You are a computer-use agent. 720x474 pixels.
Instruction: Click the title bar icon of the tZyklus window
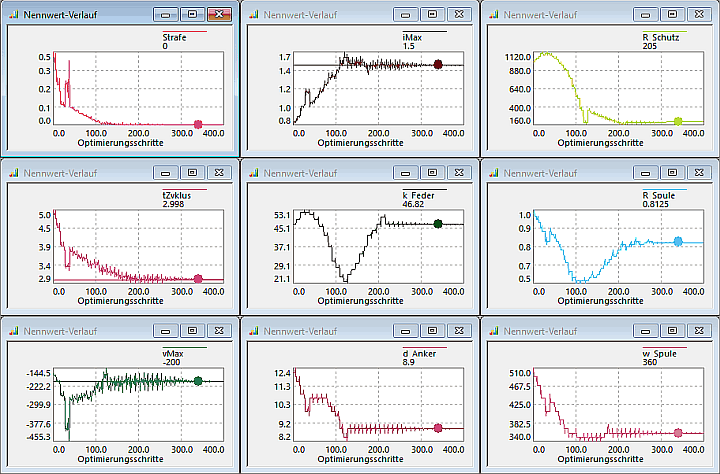click(x=13, y=172)
